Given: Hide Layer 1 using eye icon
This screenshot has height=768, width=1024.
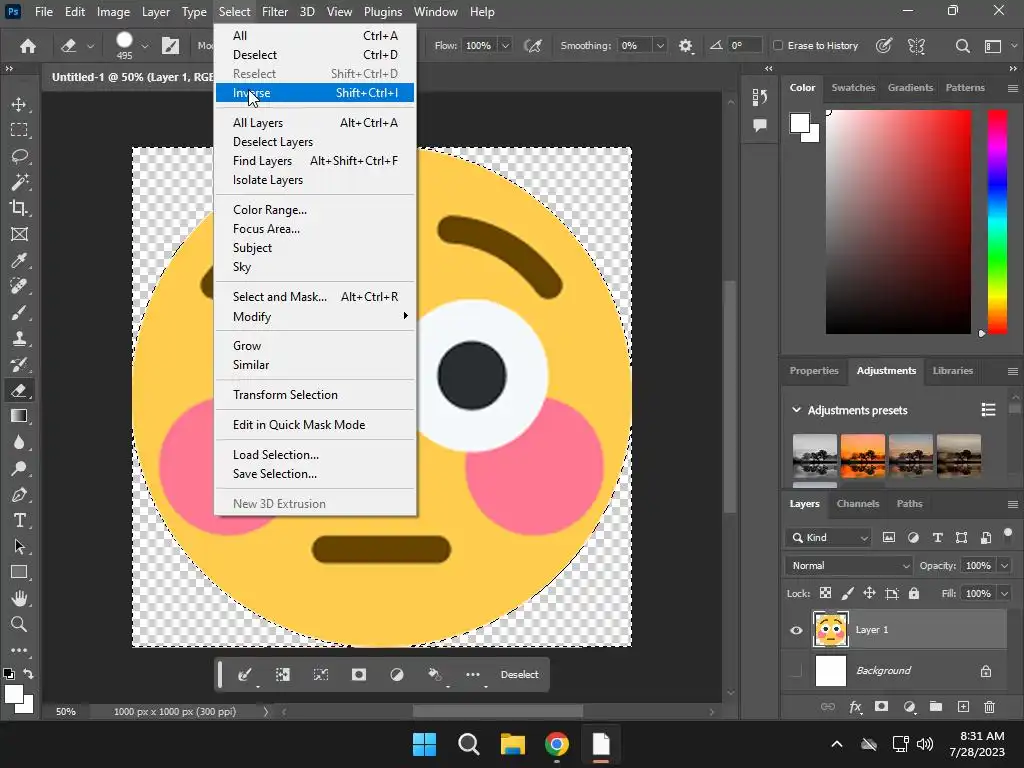Looking at the screenshot, I should pos(796,630).
